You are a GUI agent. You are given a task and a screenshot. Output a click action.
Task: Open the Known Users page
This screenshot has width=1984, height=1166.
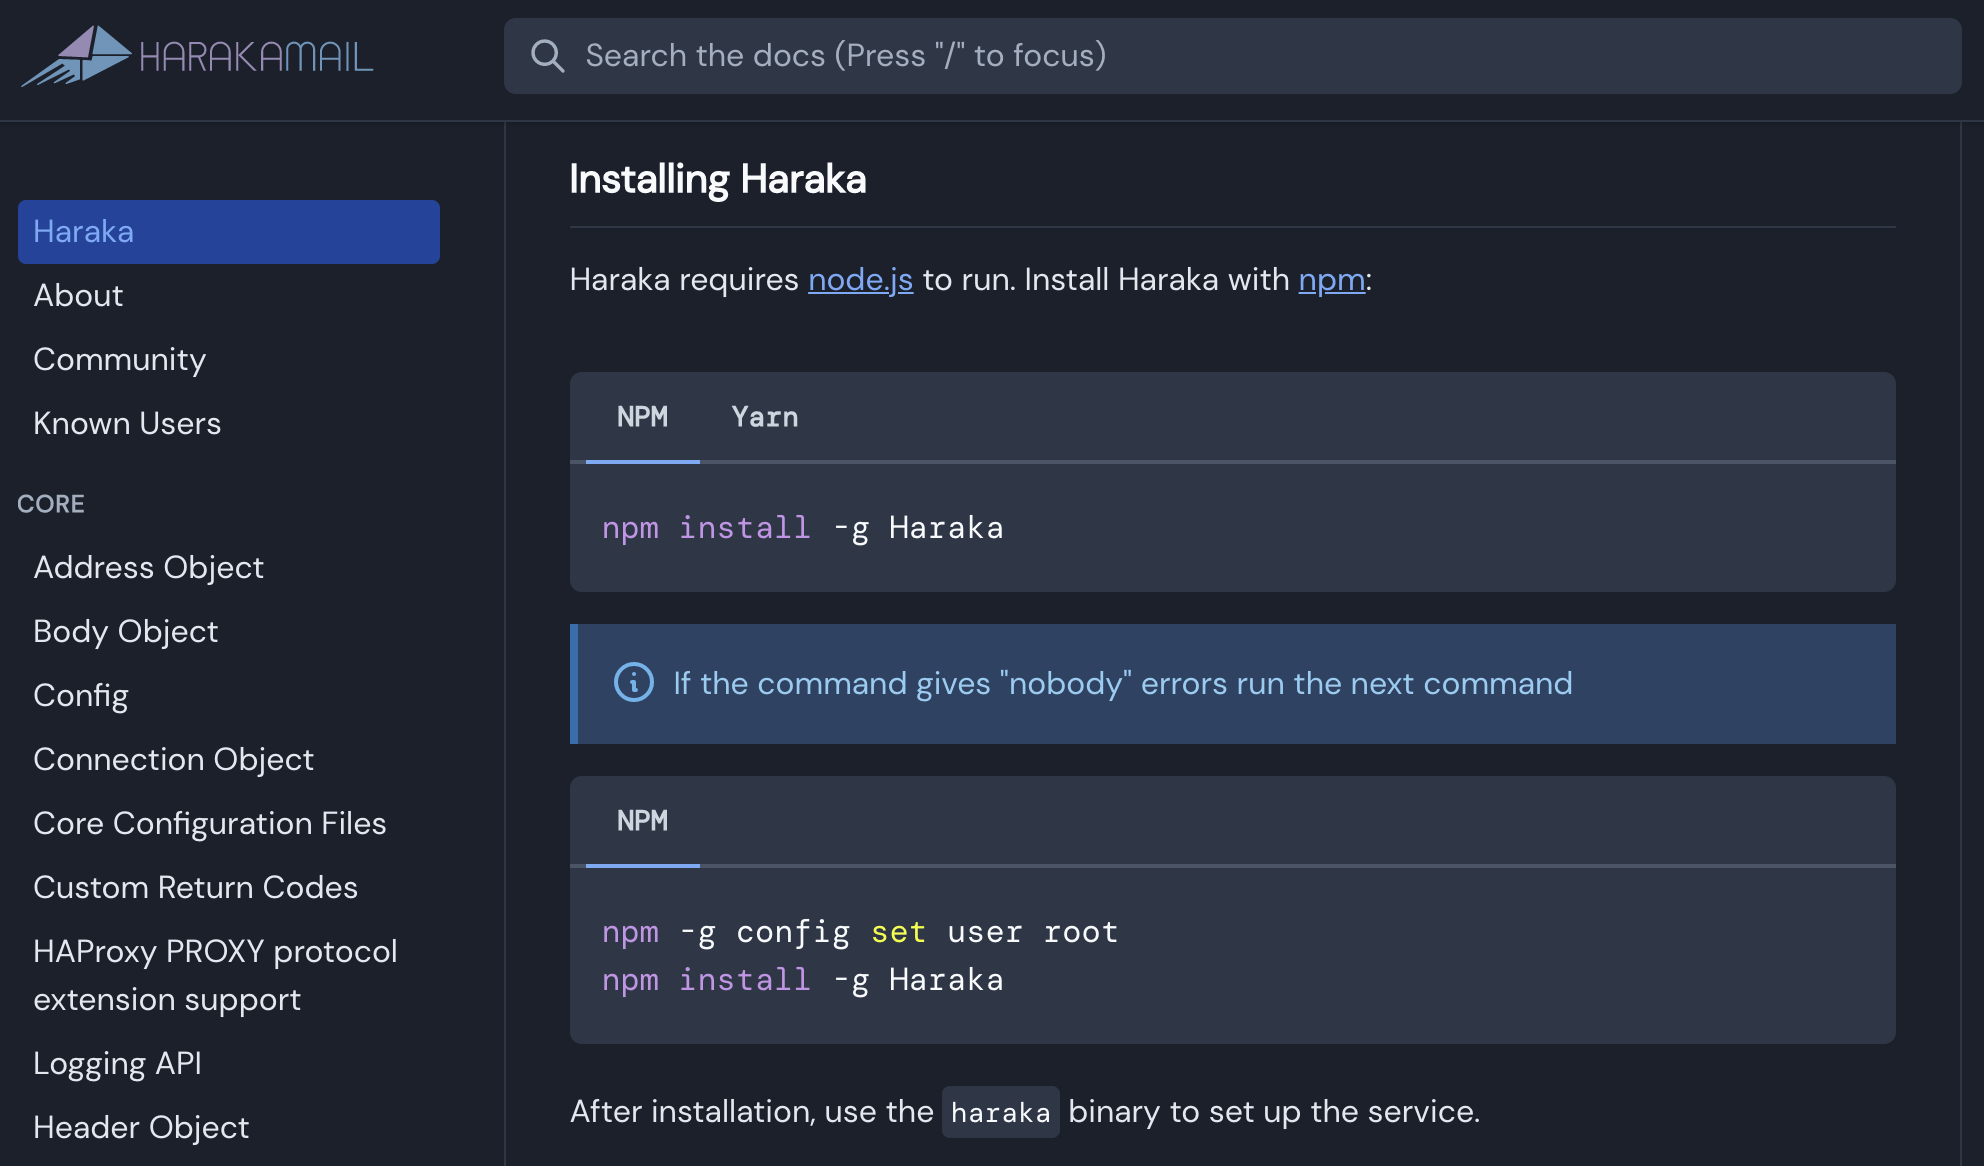(127, 423)
